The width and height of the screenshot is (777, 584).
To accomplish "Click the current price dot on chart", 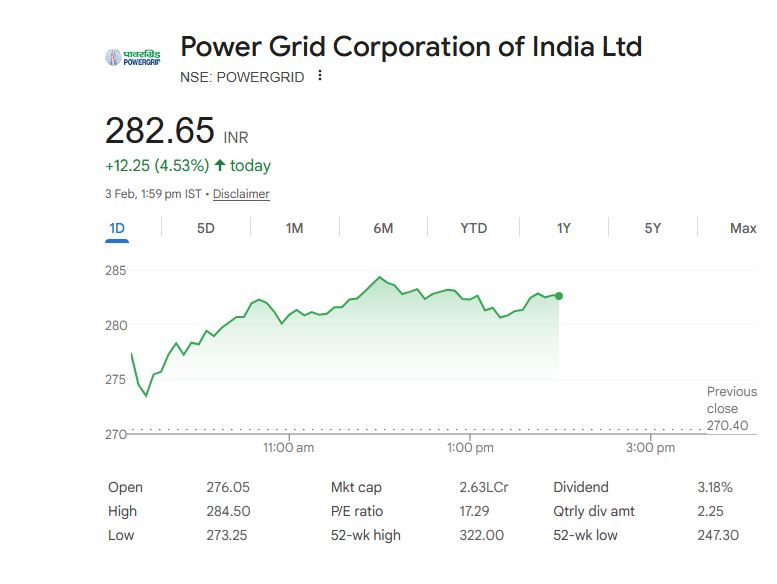I will (558, 296).
